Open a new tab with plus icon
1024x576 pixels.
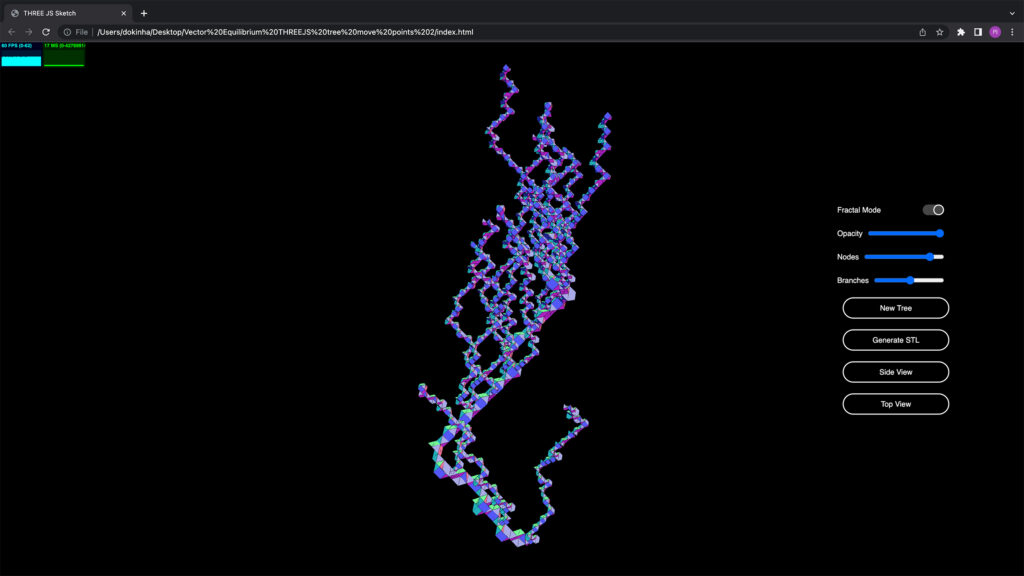pos(144,13)
